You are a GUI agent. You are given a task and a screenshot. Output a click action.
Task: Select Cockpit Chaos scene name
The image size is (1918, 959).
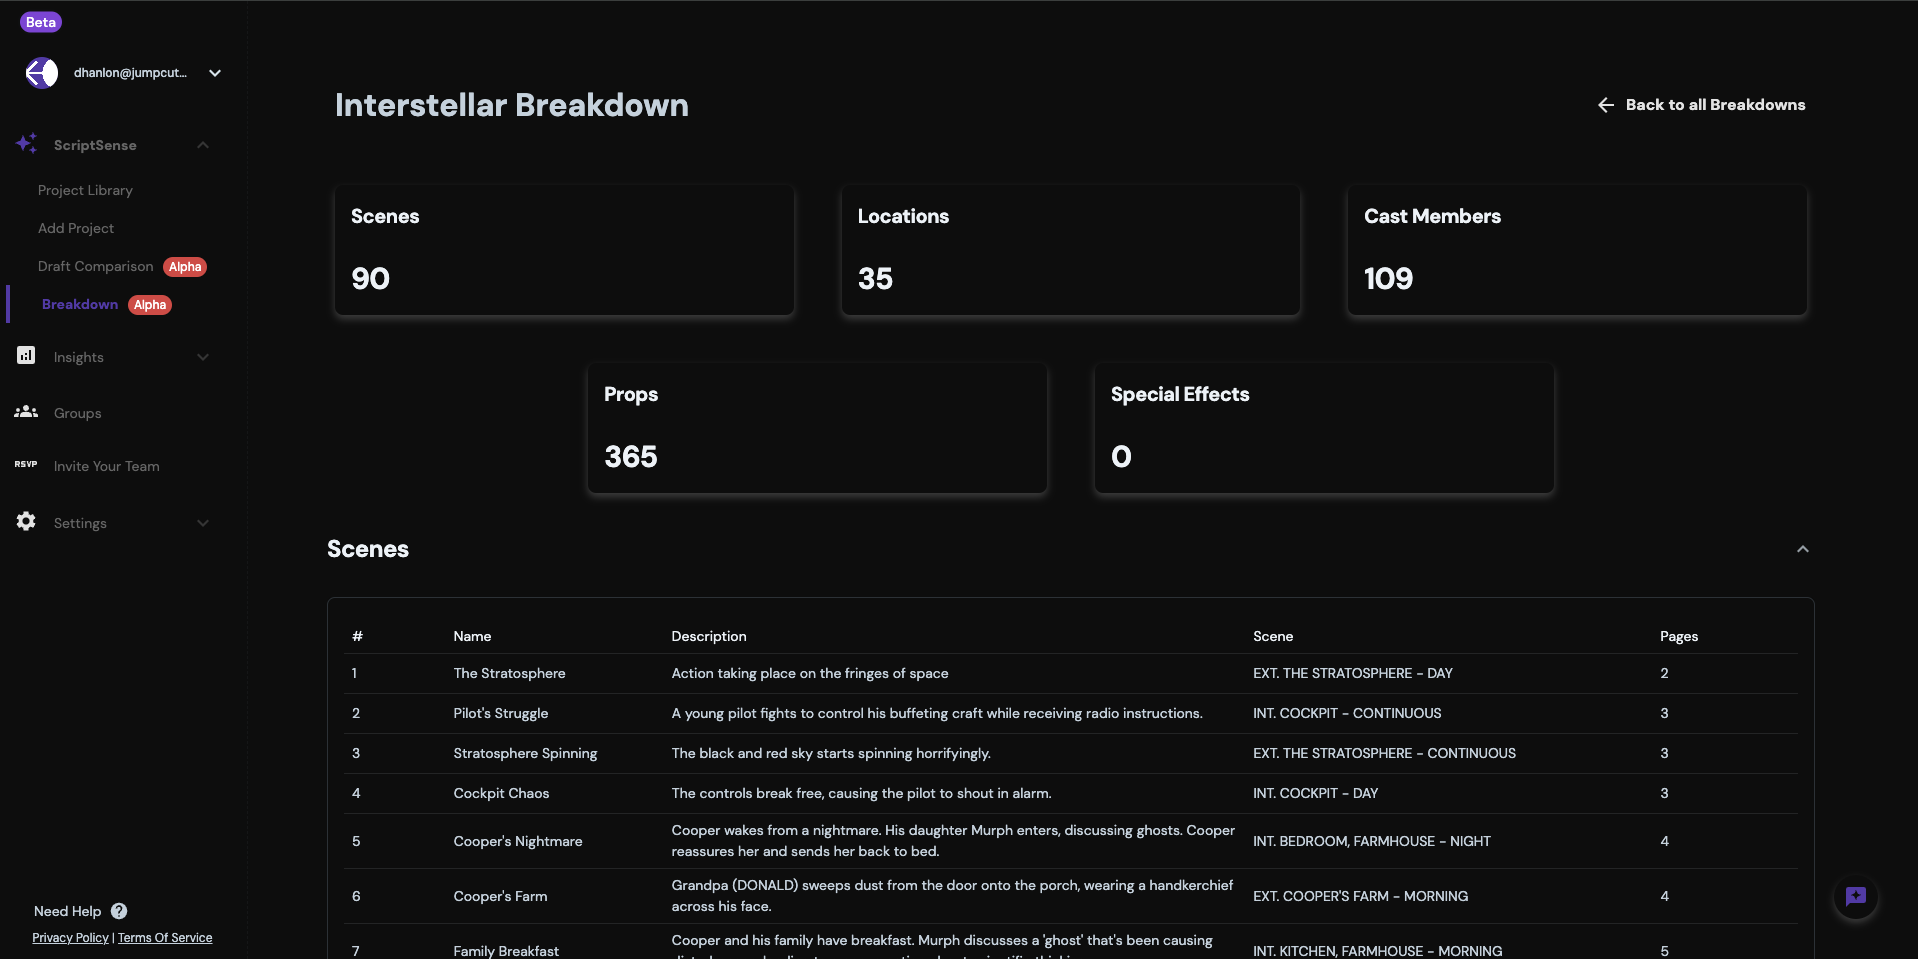click(x=501, y=793)
